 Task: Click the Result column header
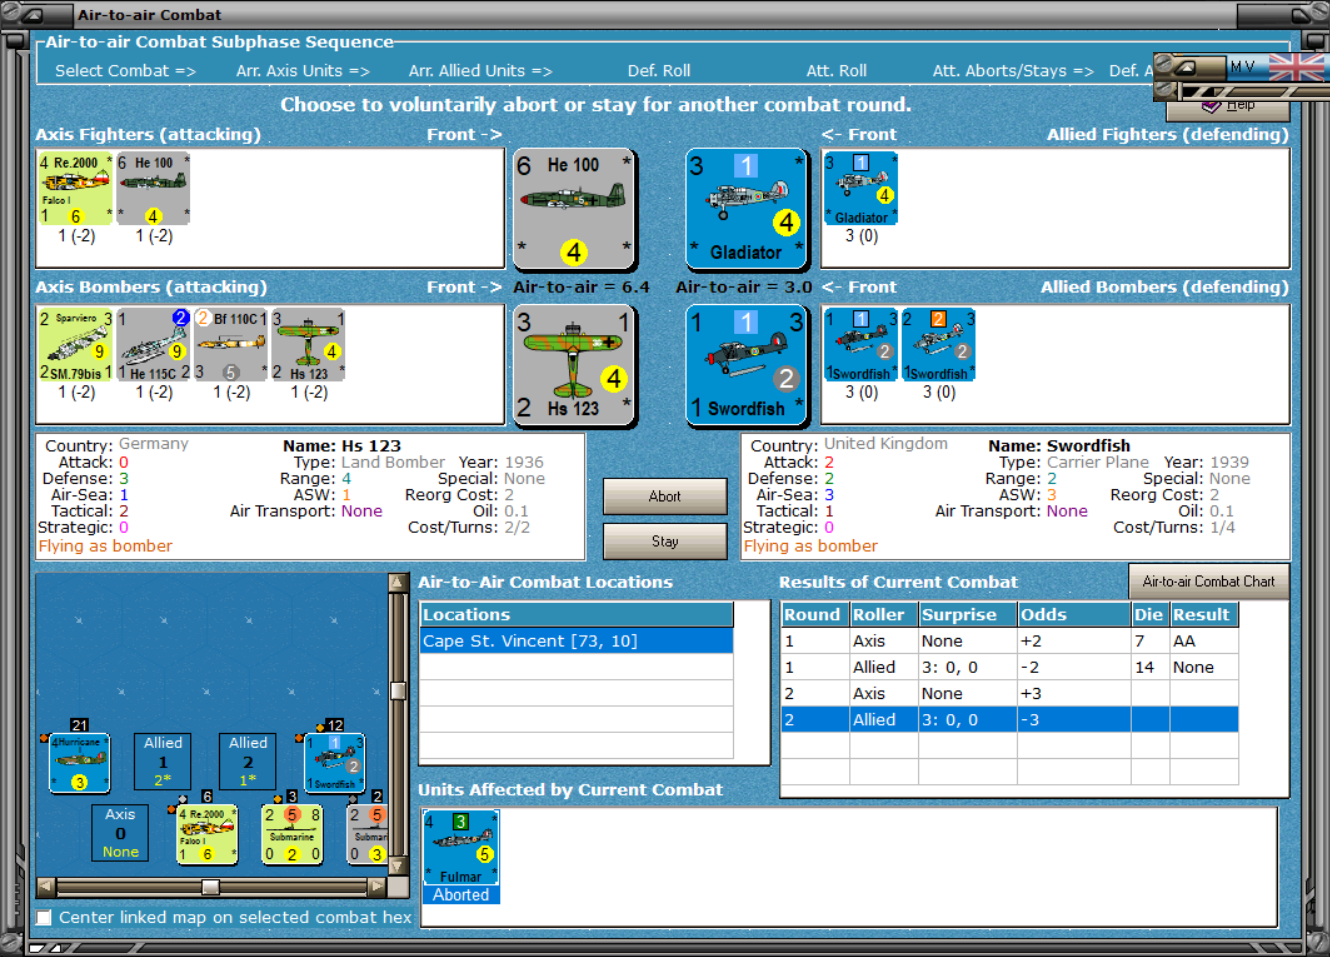coord(1204,614)
